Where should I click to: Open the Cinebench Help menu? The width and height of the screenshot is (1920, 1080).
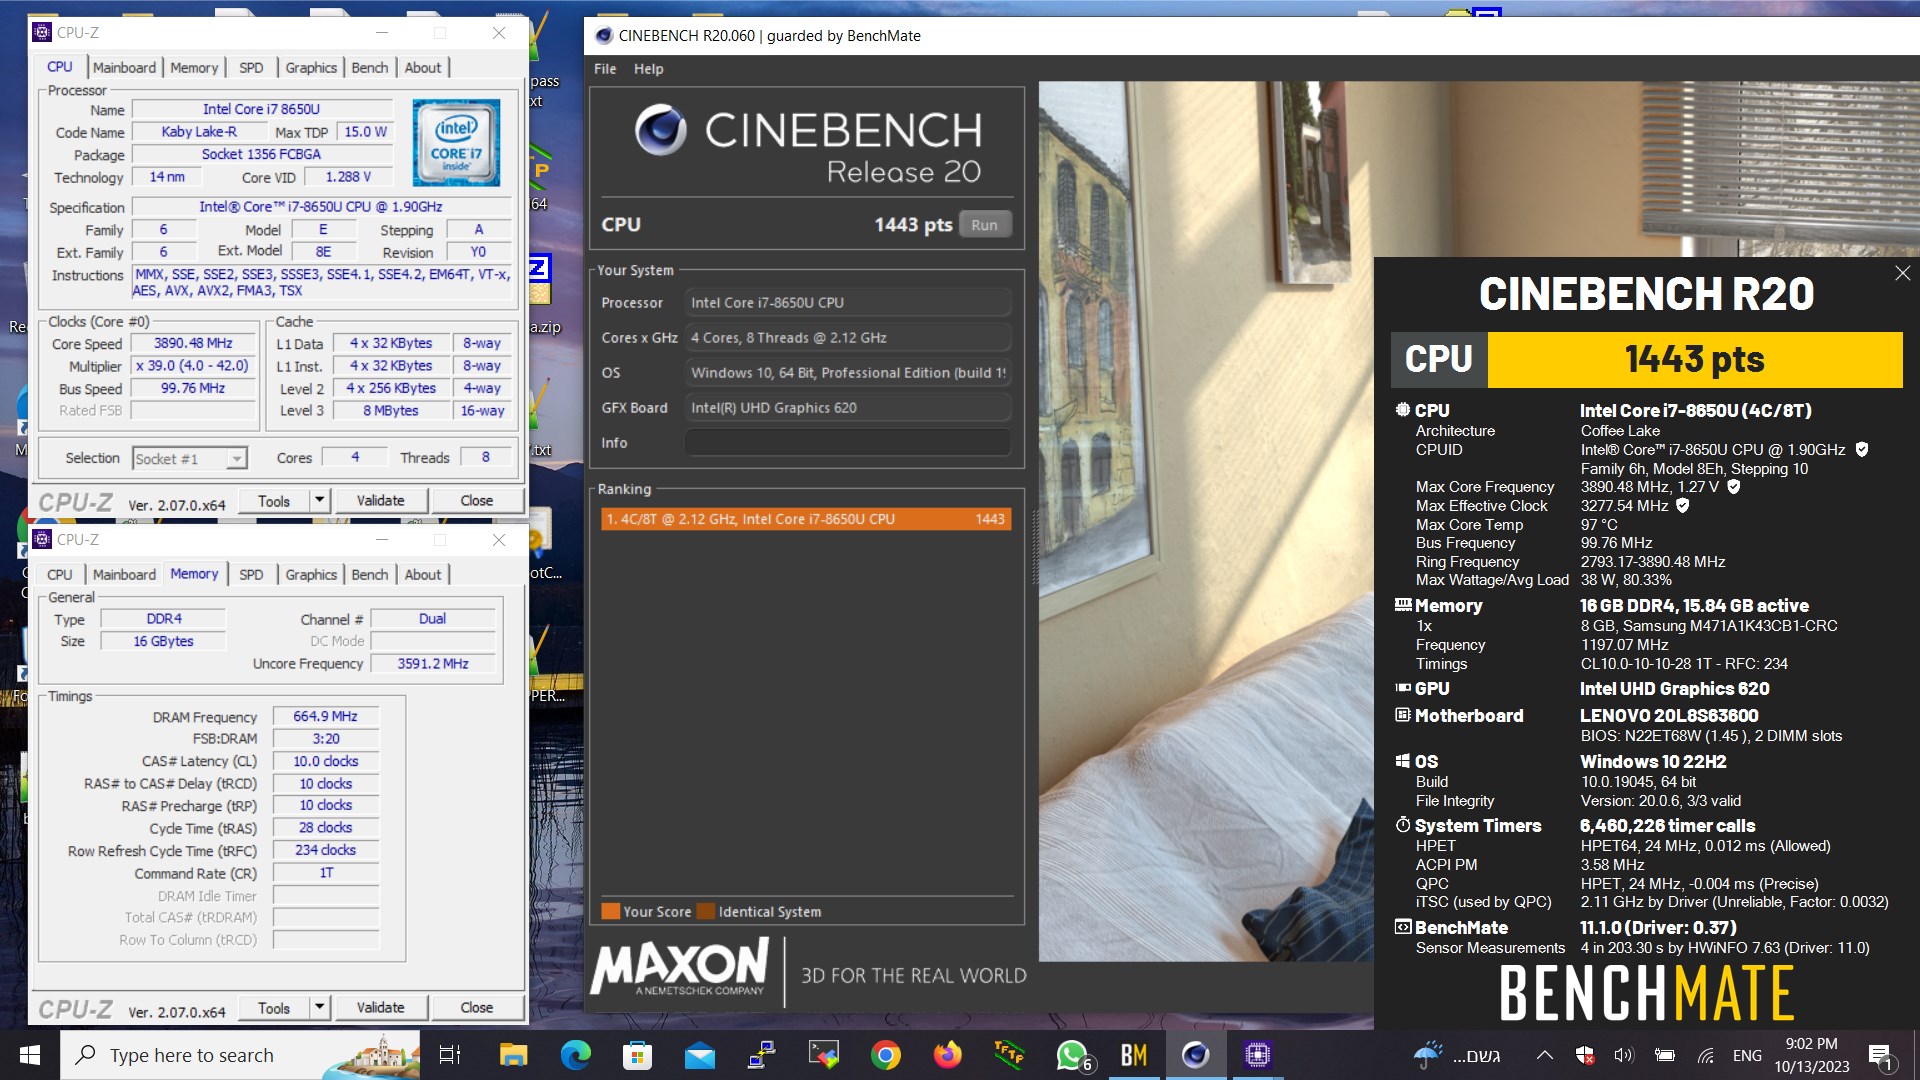pyautogui.click(x=648, y=69)
